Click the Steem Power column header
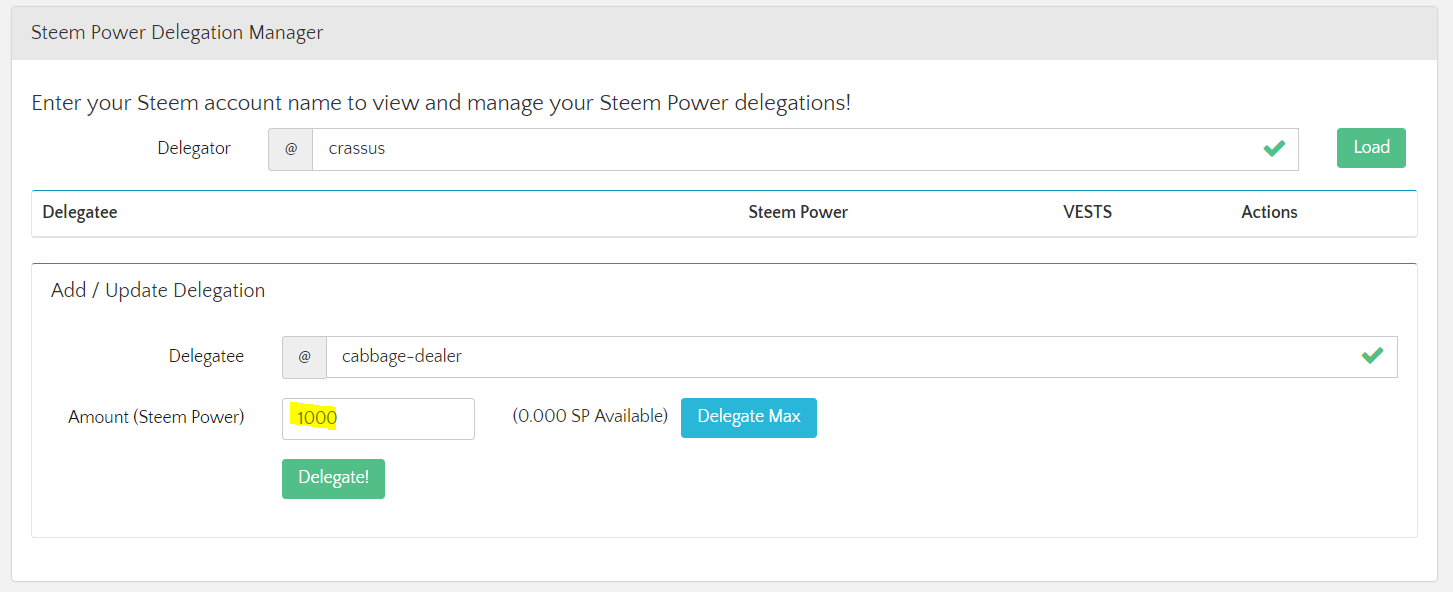Image resolution: width=1453 pixels, height=592 pixels. [x=798, y=212]
